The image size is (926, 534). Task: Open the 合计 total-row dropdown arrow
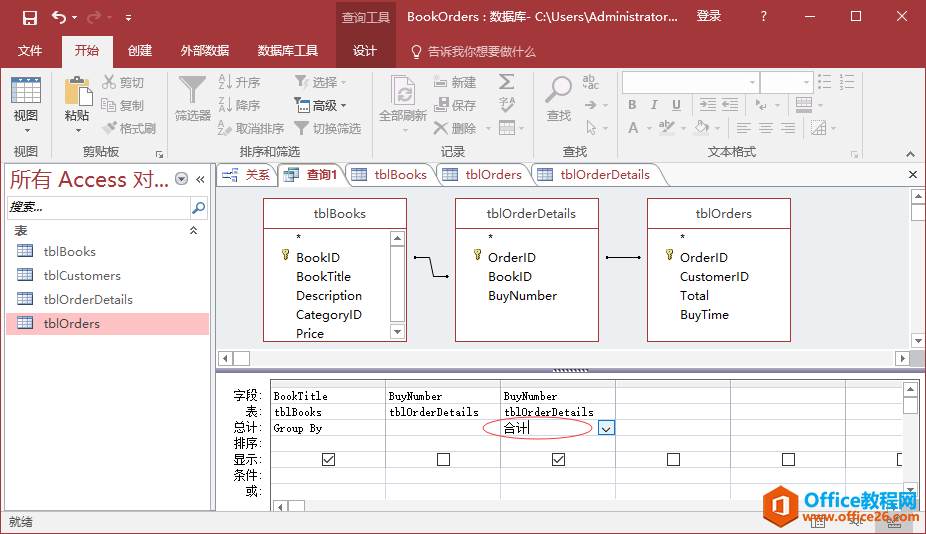tap(606, 428)
